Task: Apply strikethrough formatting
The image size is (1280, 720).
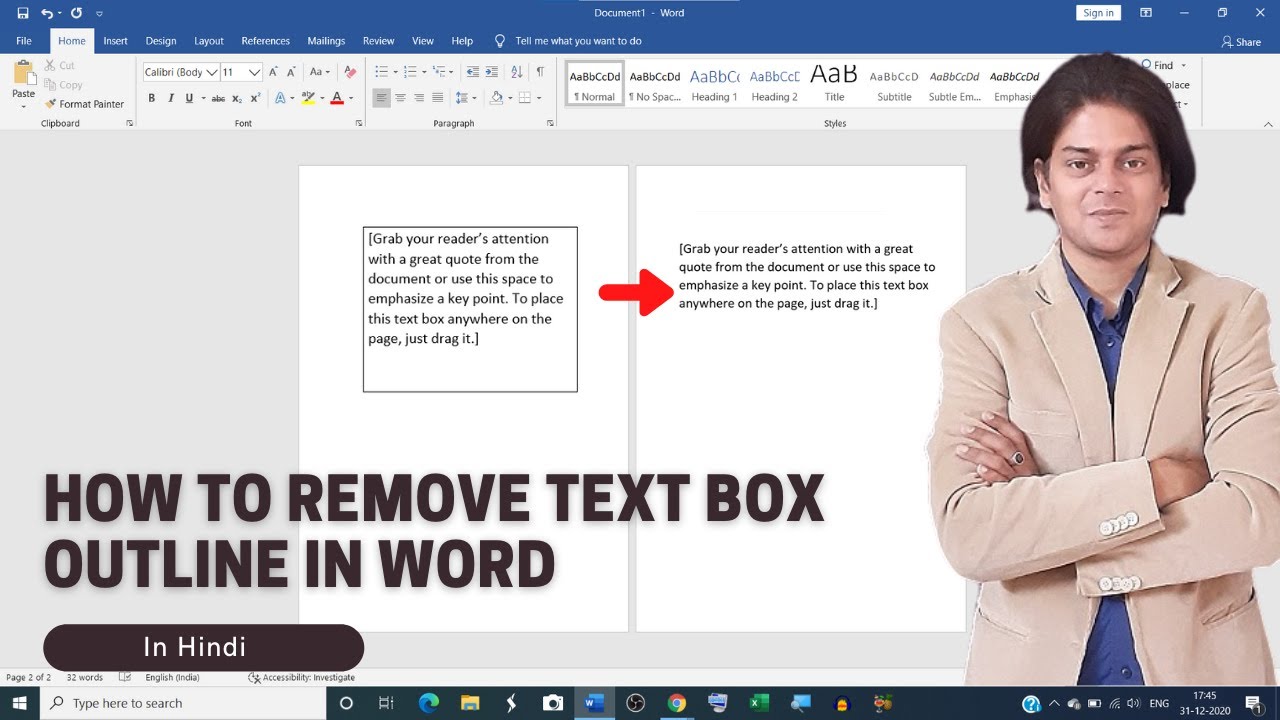Action: [220, 98]
